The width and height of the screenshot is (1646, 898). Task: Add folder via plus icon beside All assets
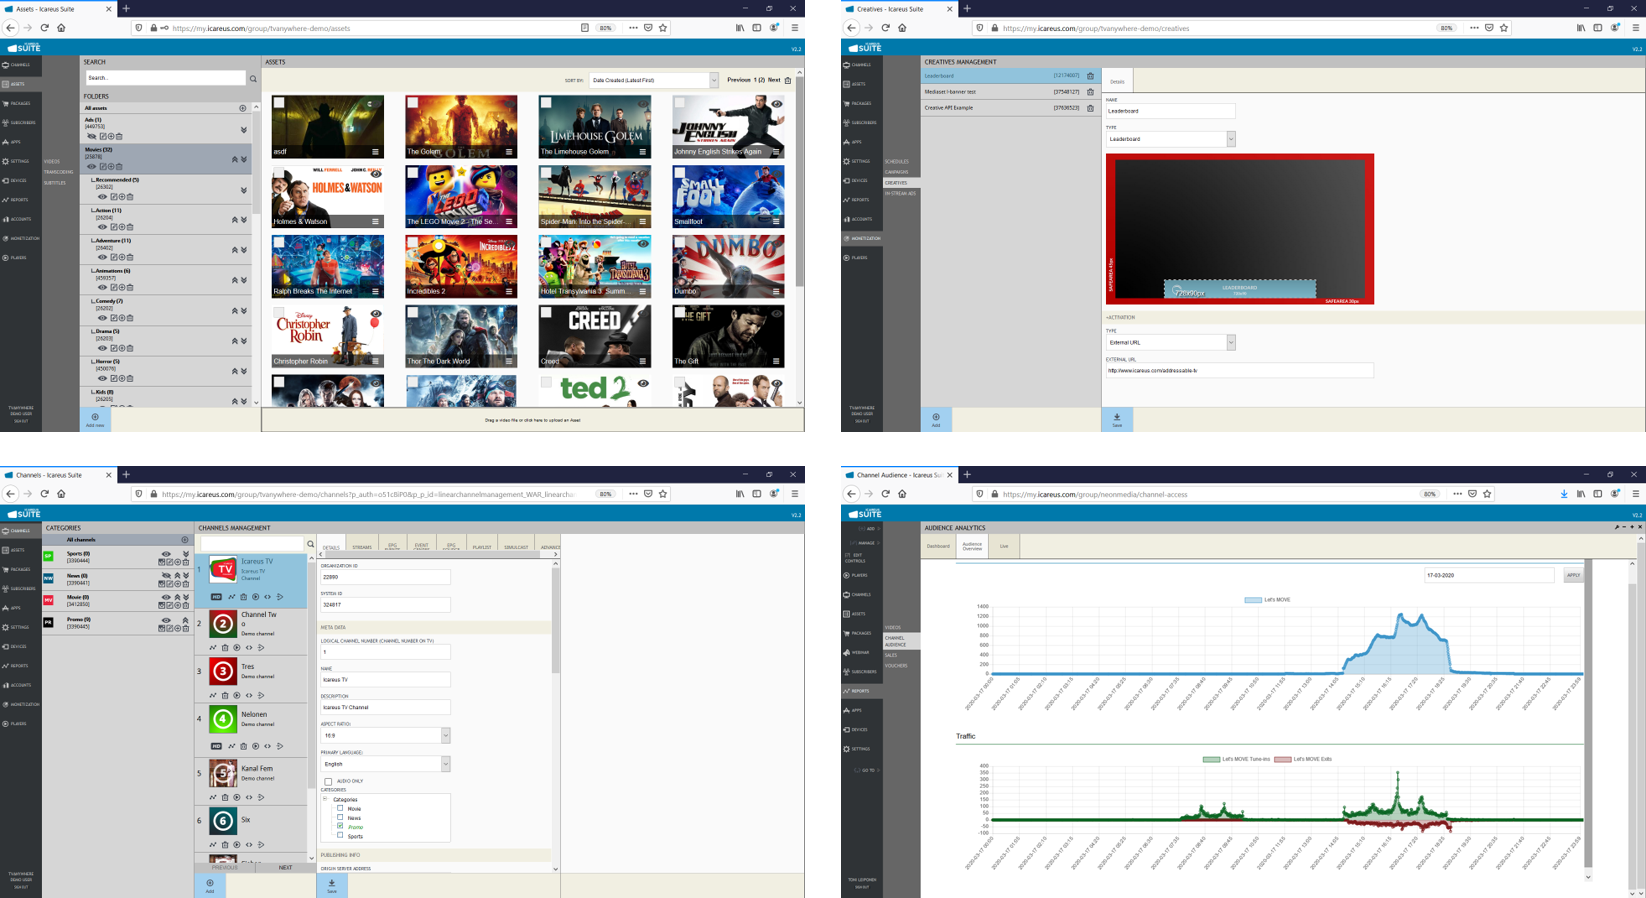click(242, 108)
